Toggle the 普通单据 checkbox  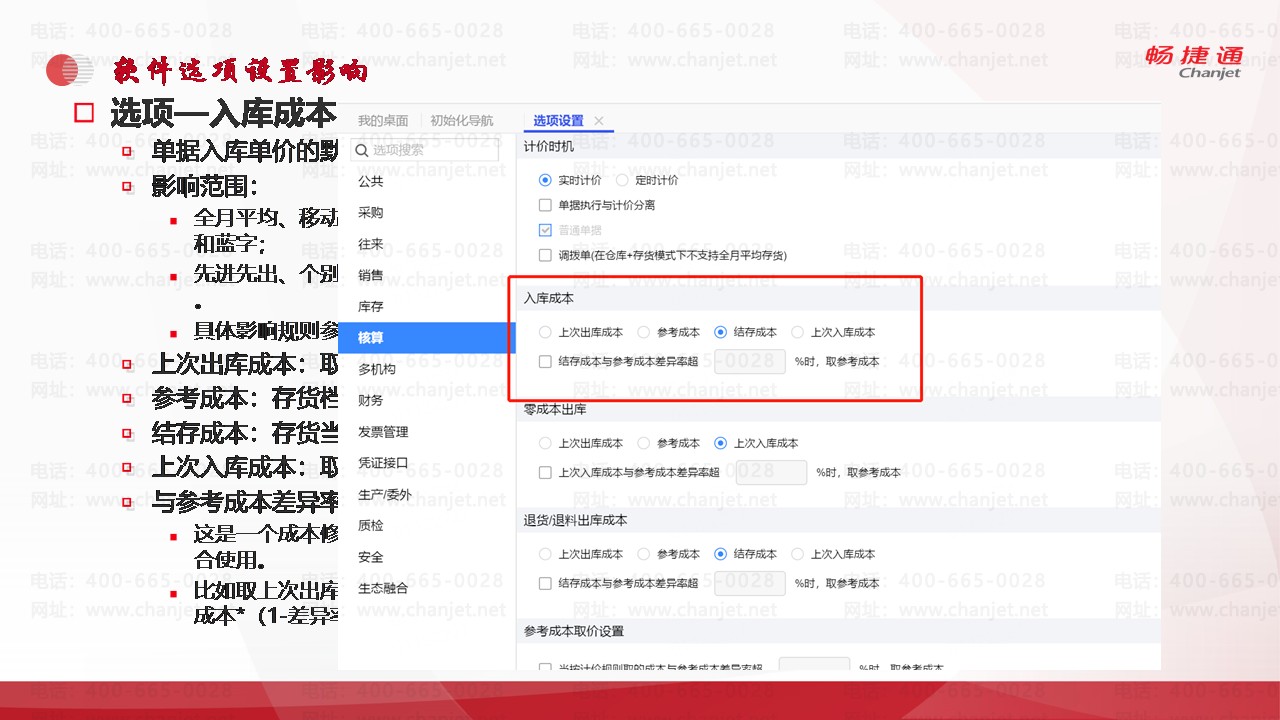point(545,230)
